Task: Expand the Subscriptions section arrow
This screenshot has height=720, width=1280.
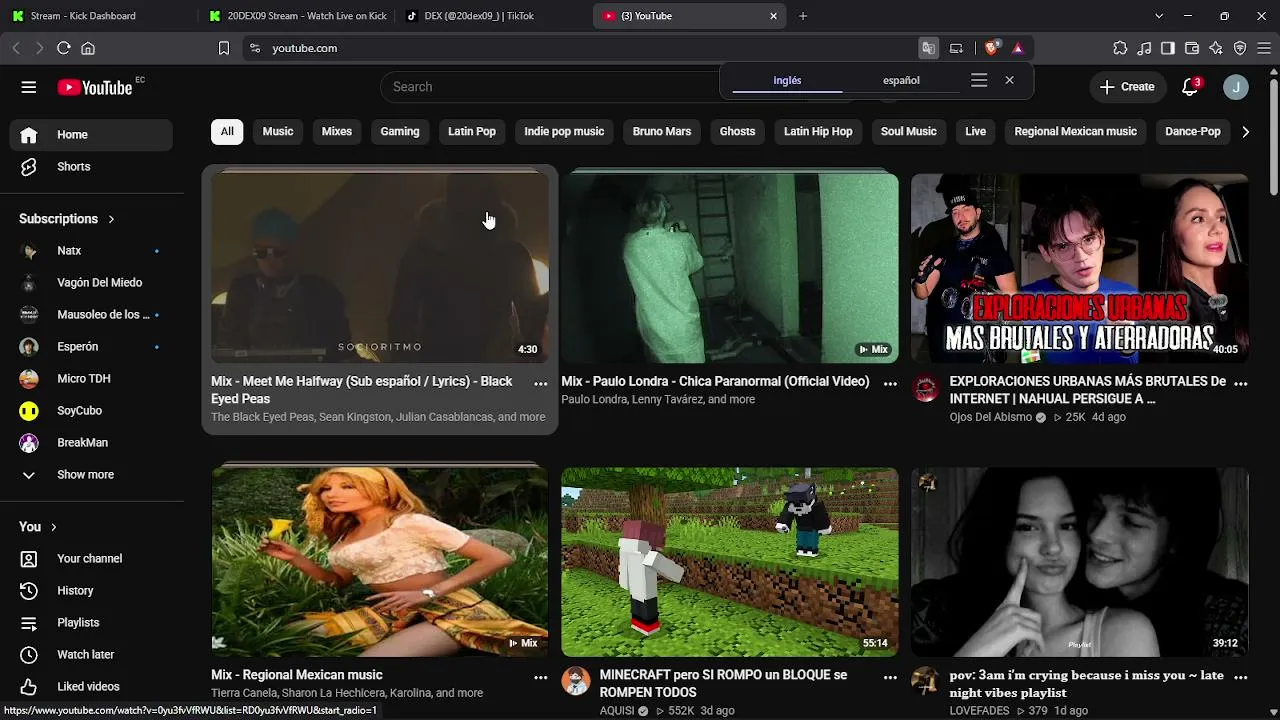Action: coord(111,219)
